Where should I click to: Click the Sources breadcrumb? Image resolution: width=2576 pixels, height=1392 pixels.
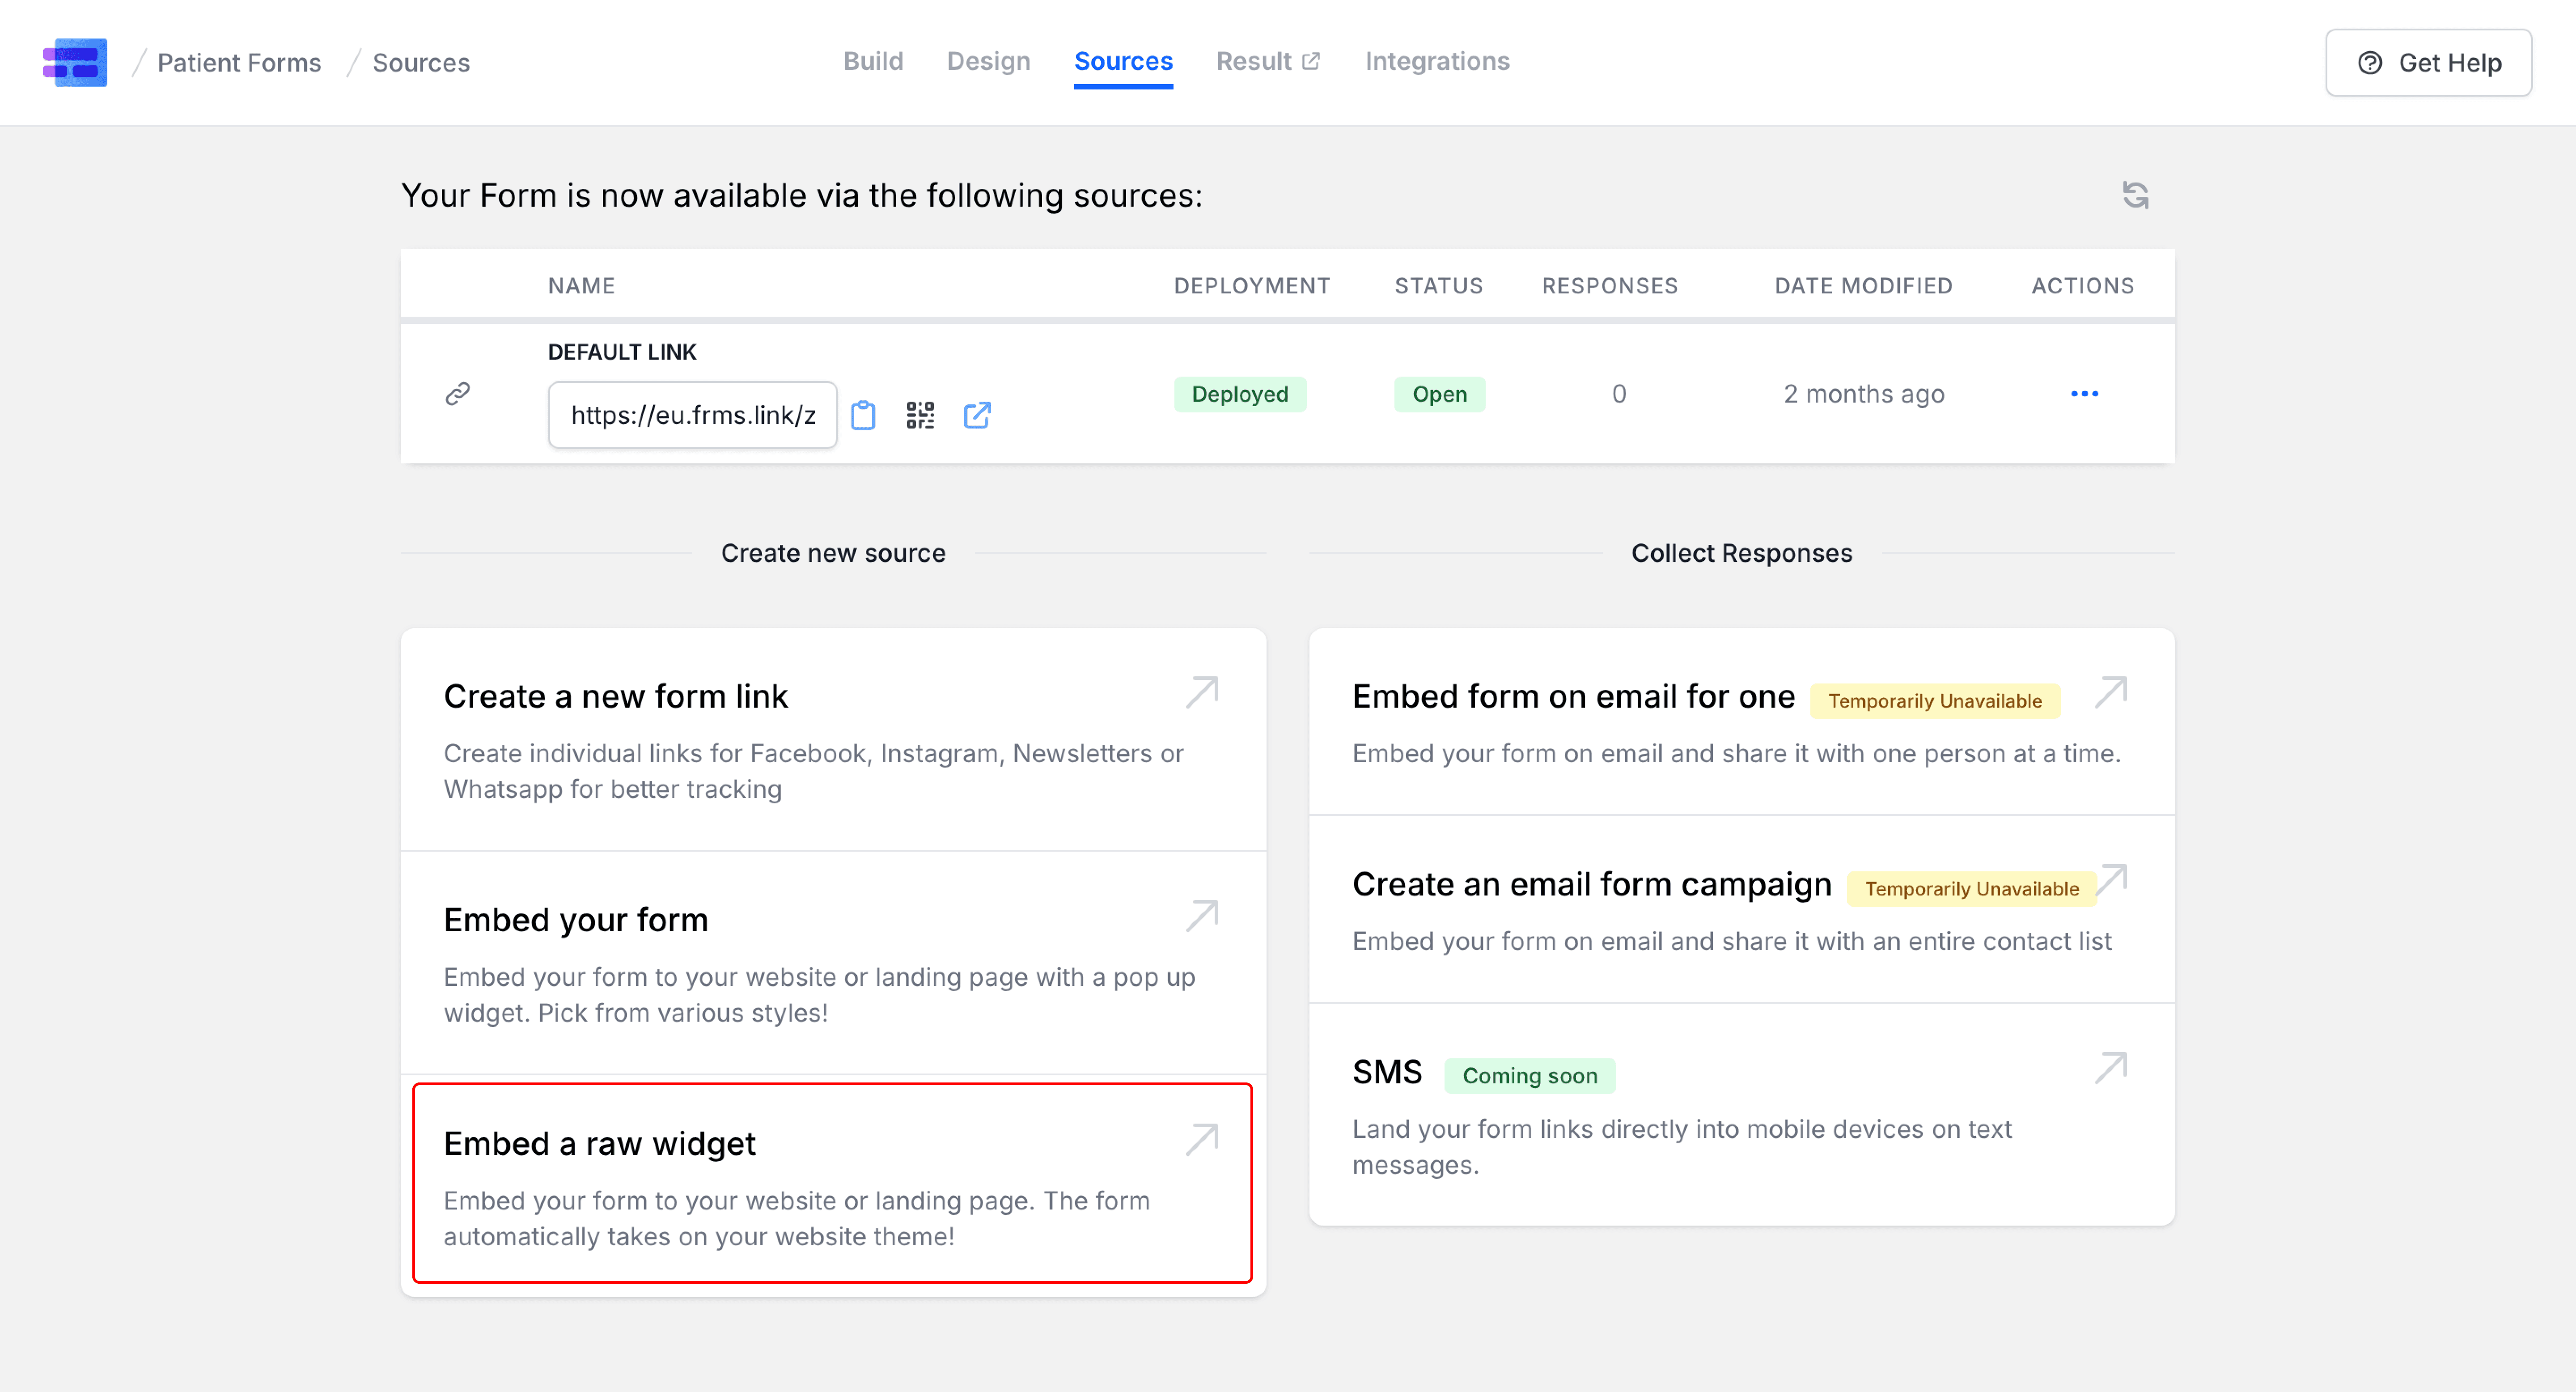coord(421,63)
